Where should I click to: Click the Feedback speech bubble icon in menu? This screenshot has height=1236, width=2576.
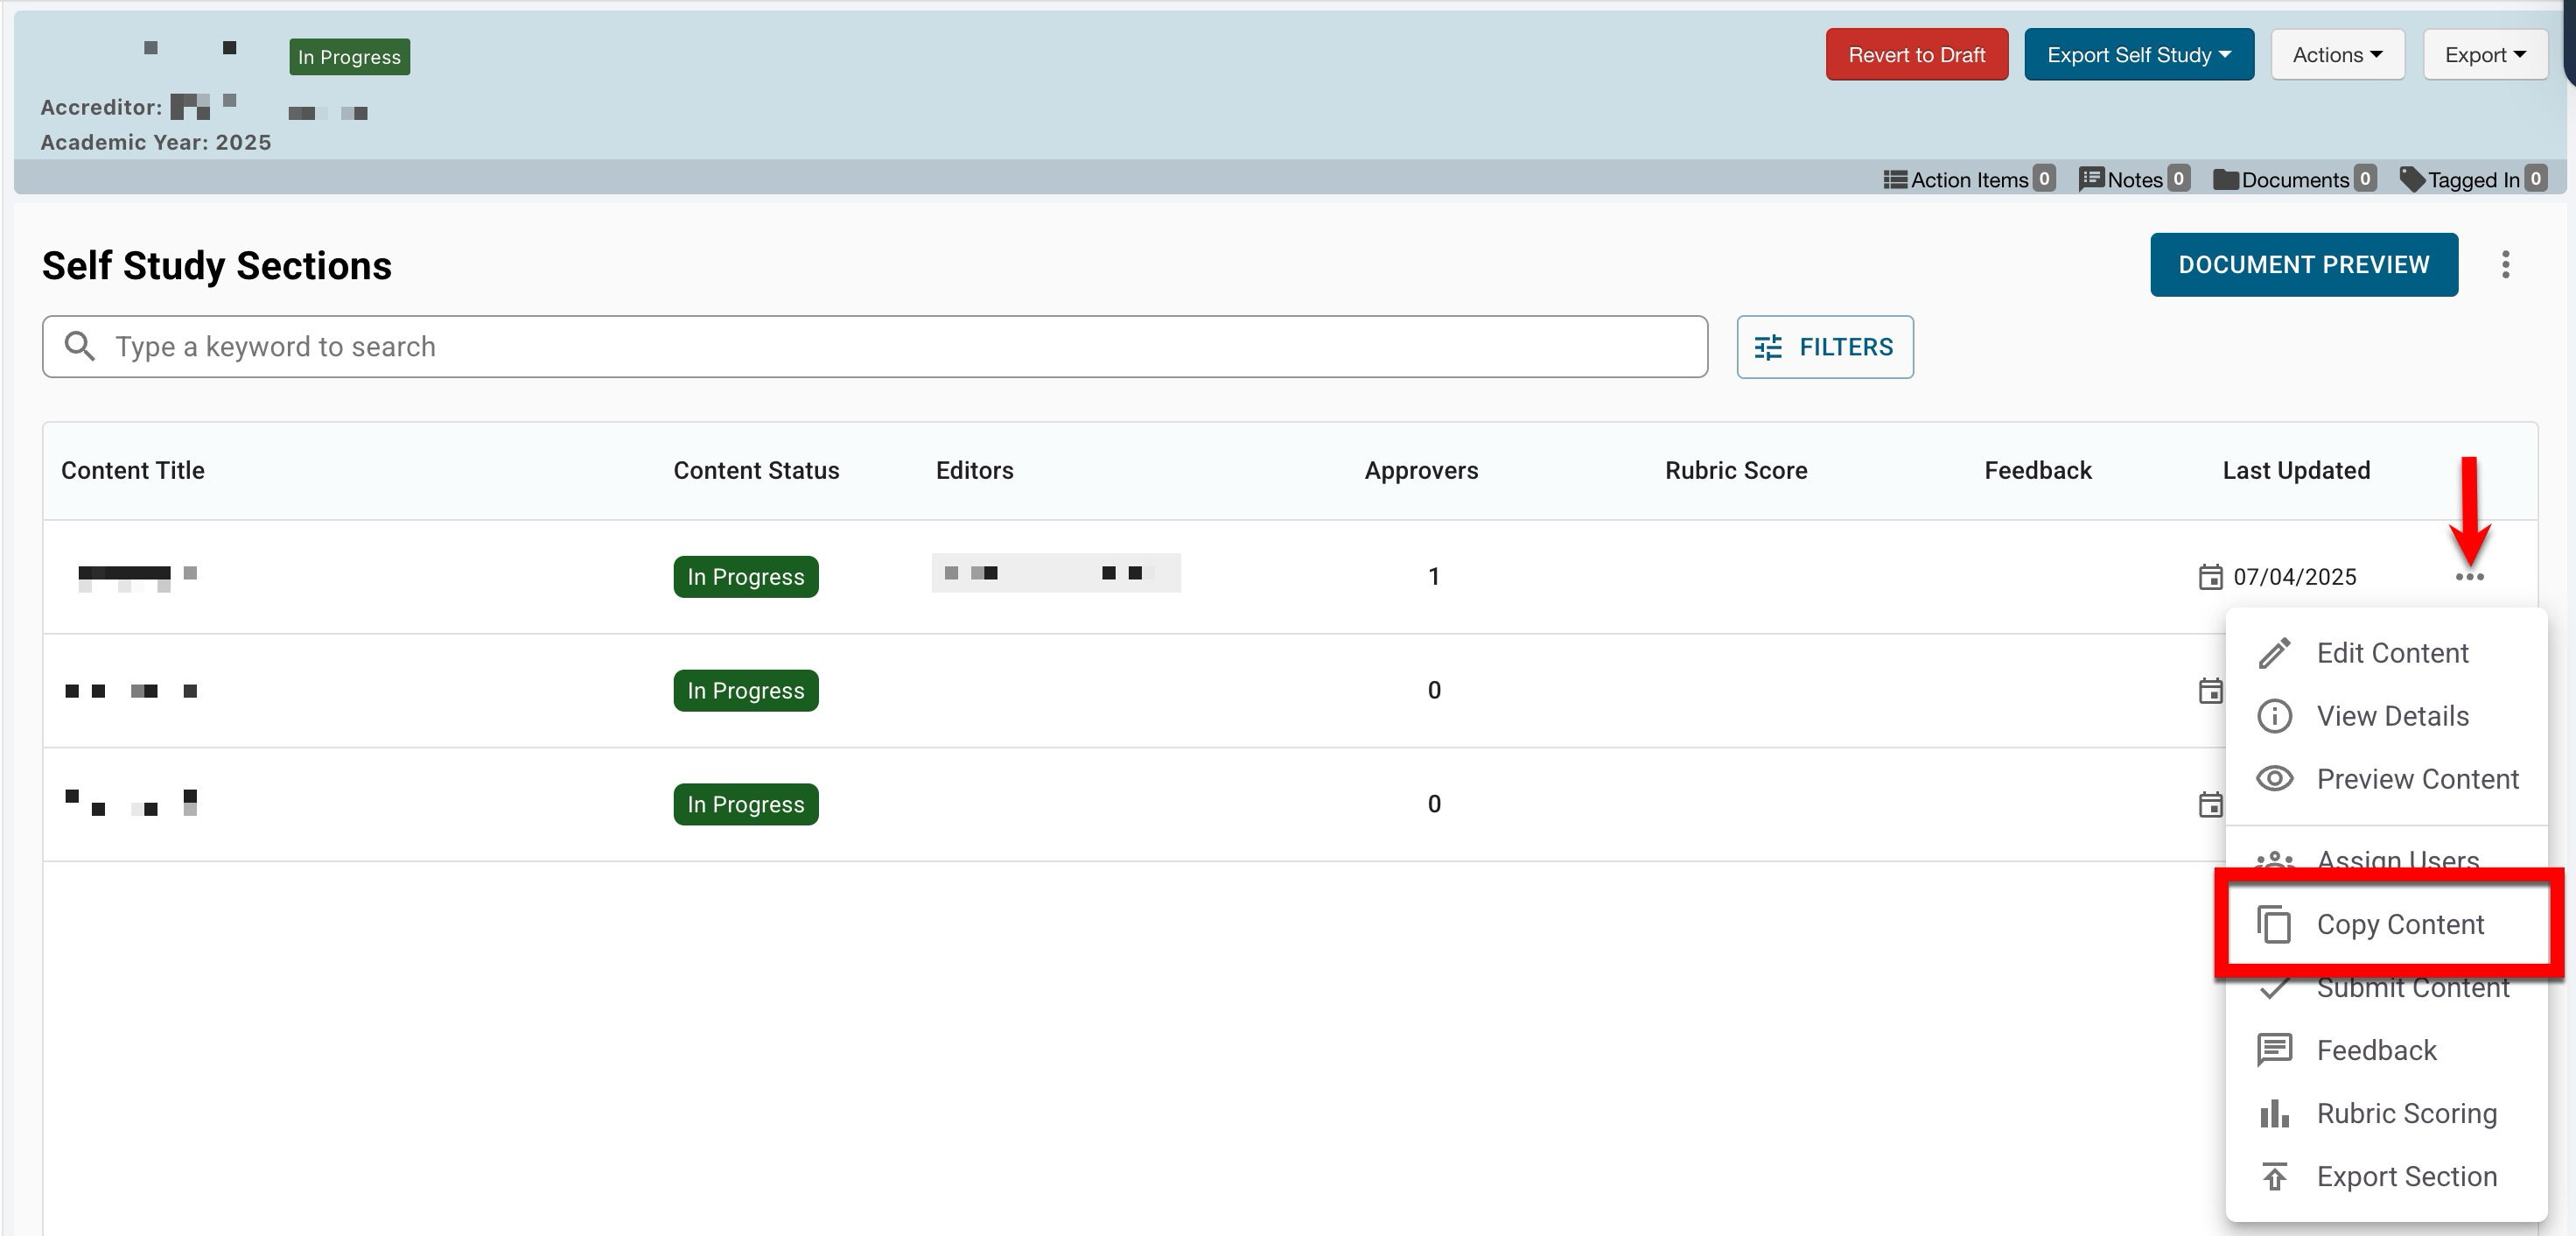(x=2274, y=1050)
